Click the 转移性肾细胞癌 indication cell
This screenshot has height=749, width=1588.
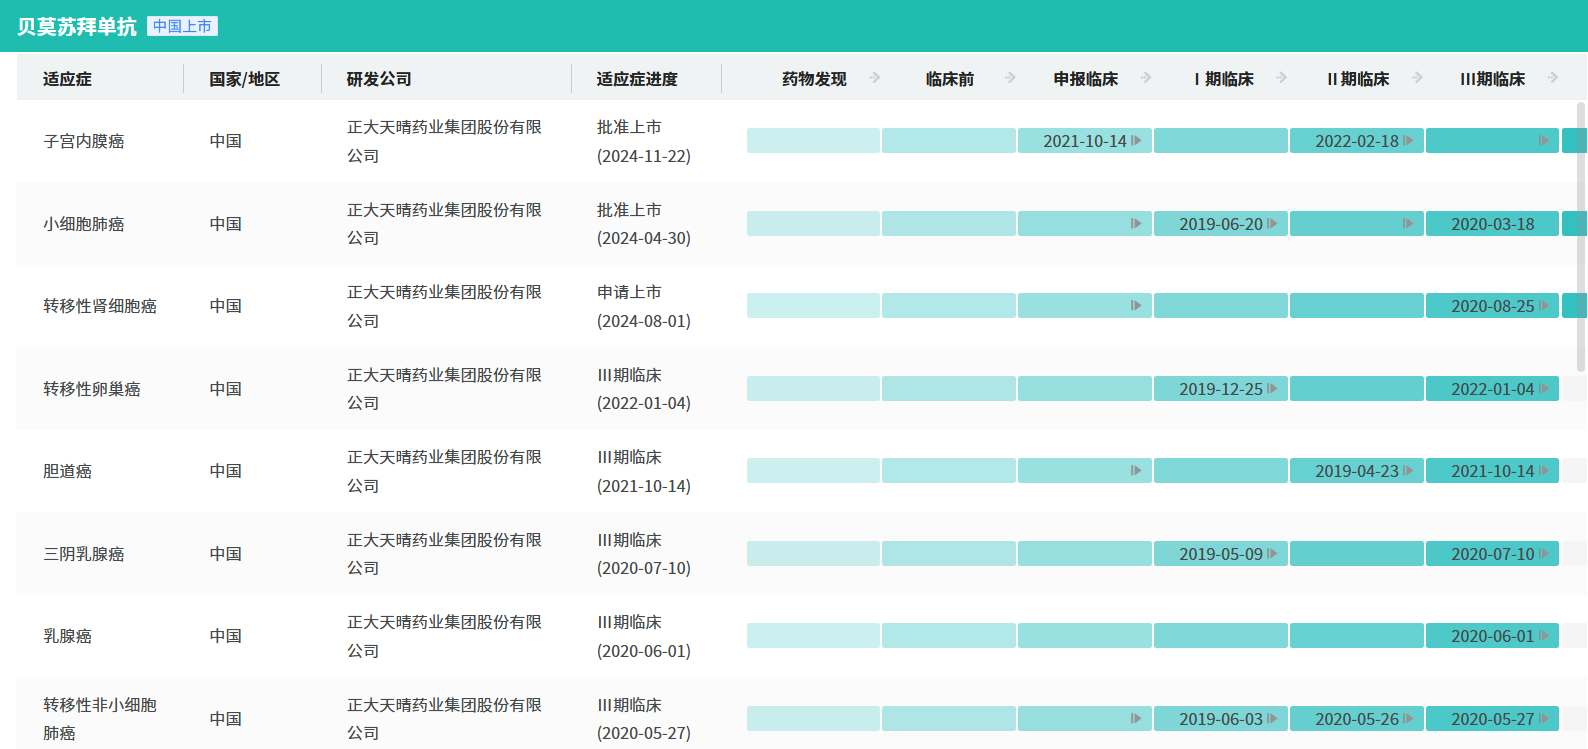pyautogui.click(x=100, y=306)
